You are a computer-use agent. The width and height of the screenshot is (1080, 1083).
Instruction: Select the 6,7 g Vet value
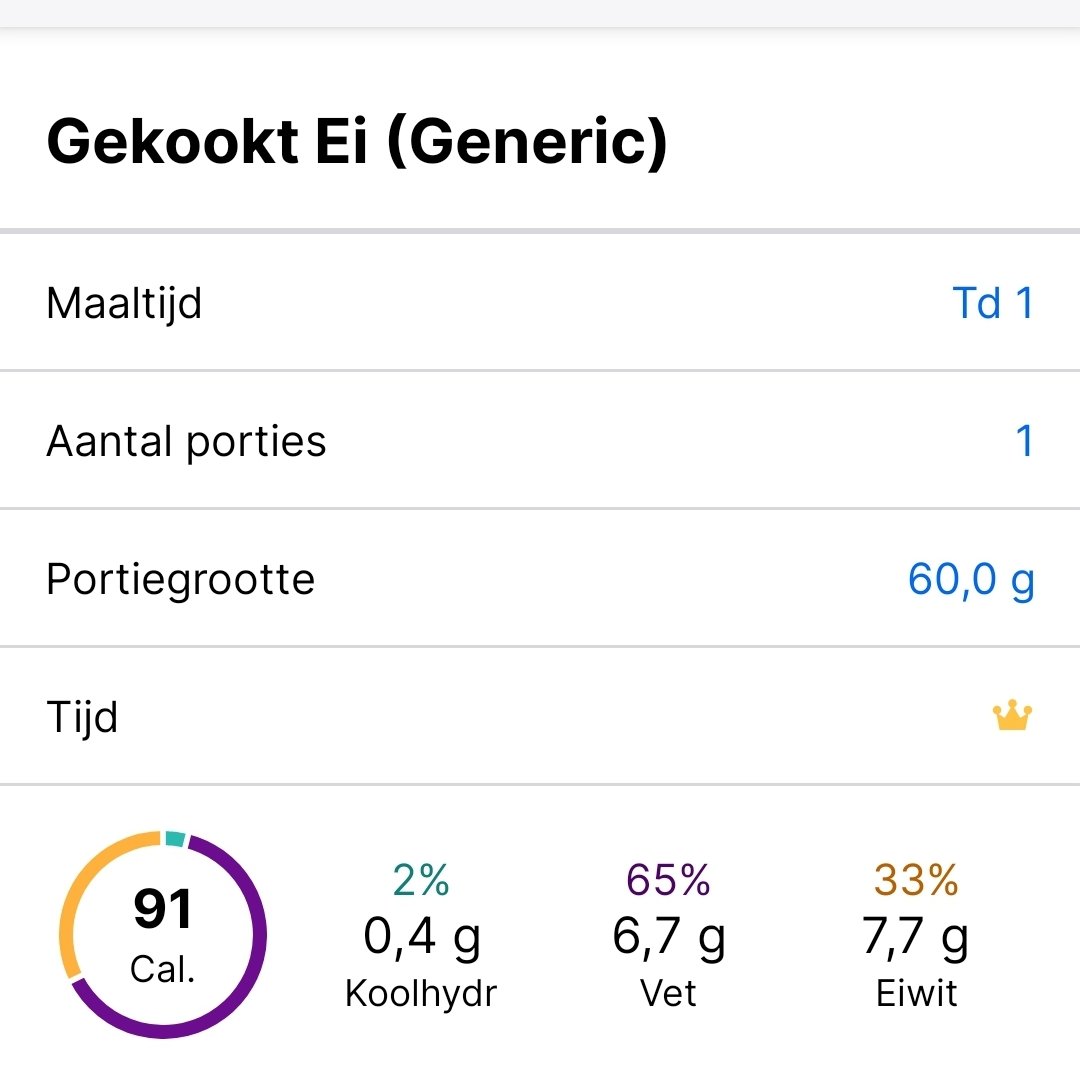pyautogui.click(x=668, y=937)
